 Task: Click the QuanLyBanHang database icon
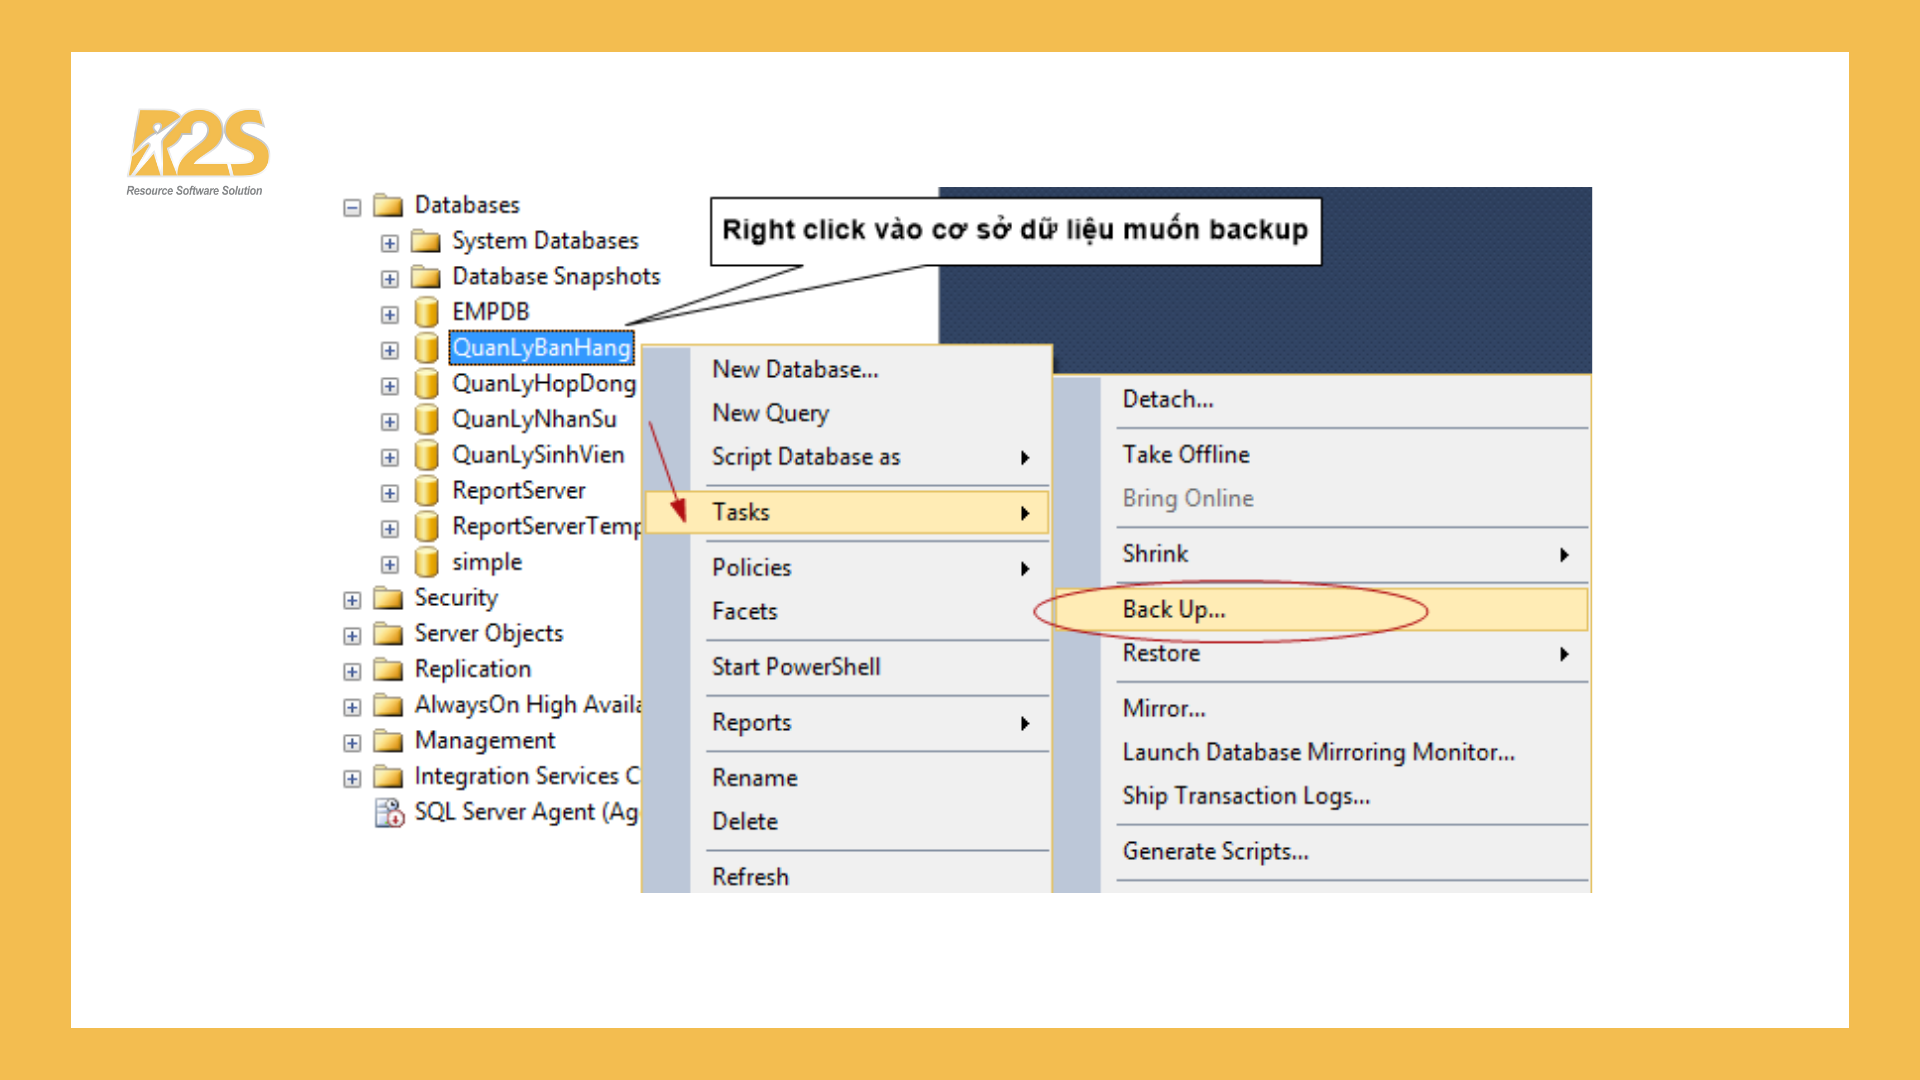[x=428, y=348]
